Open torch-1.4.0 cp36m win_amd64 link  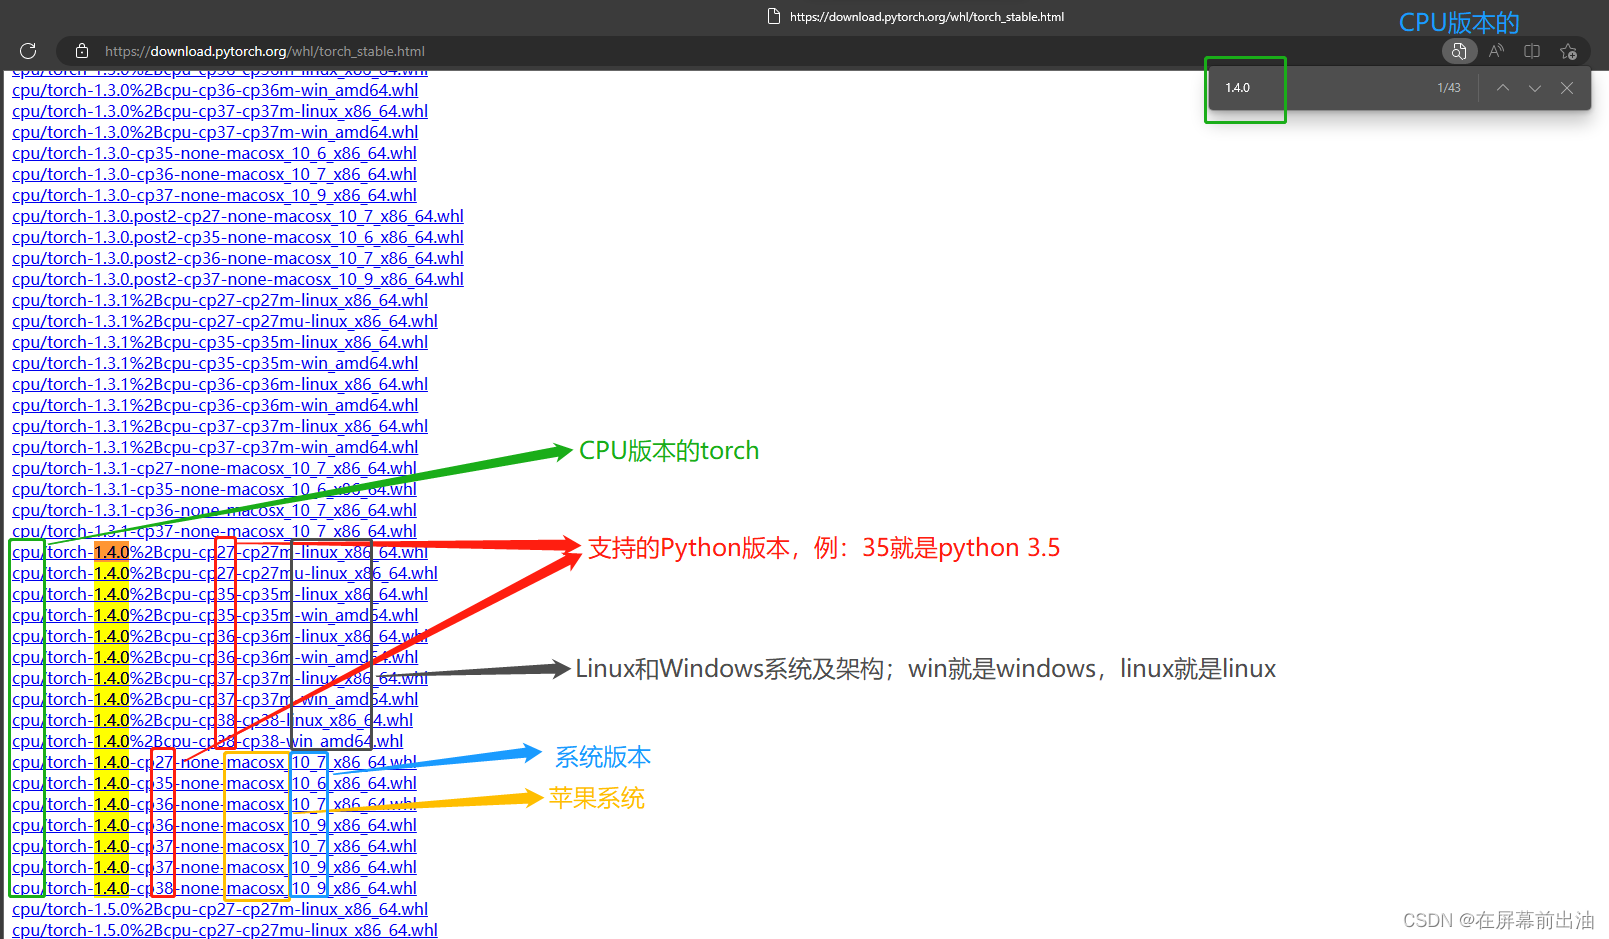215,657
